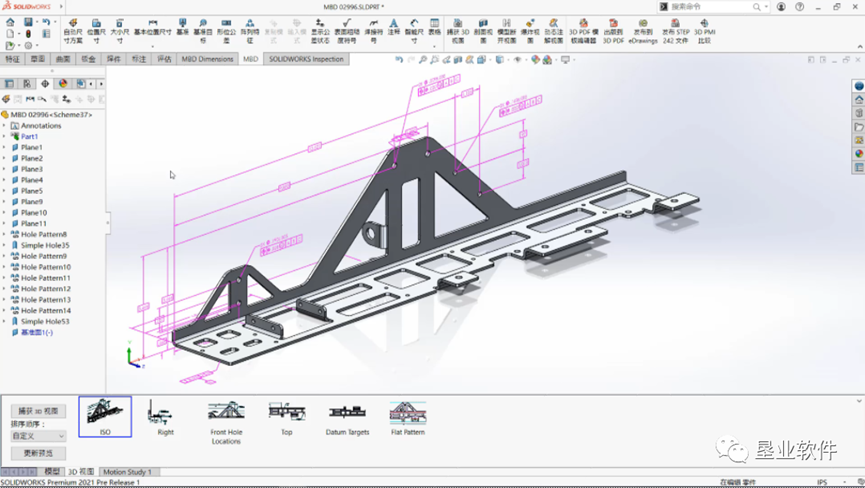Select the DimXpertManager tab icon in panel
This screenshot has width=865, height=488.
[x=45, y=84]
